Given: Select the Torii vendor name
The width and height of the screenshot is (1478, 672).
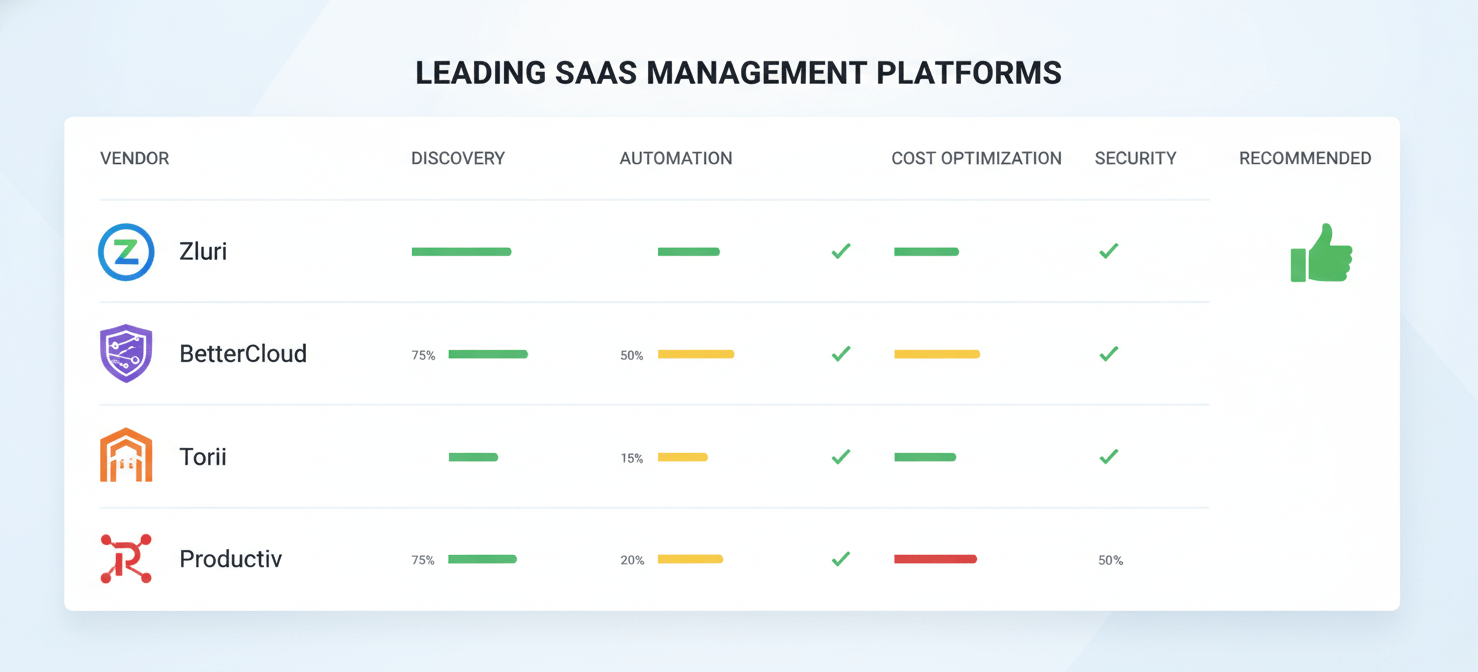Looking at the screenshot, I should tap(203, 457).
